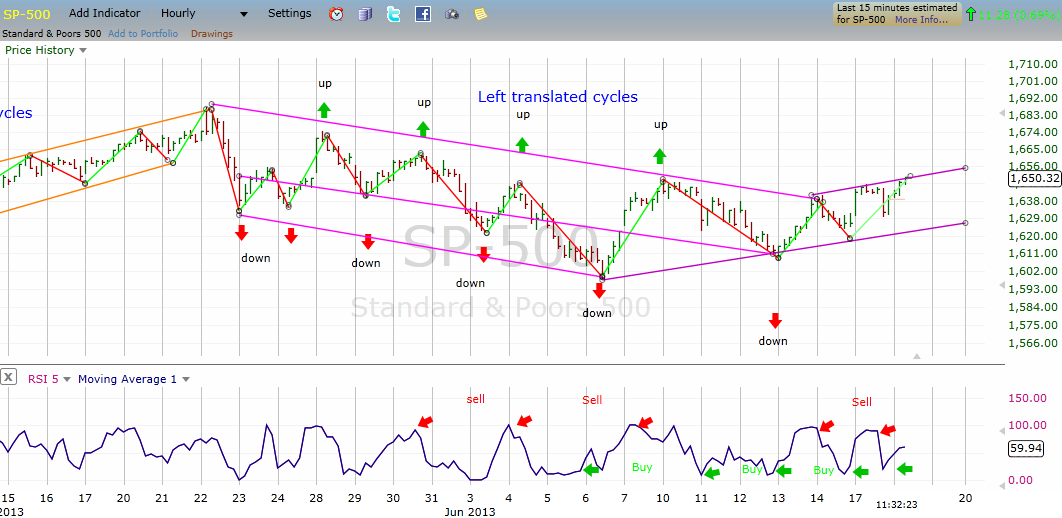Close the RSI indicator panel with X
This screenshot has width=1062, height=518.
[x=8, y=377]
